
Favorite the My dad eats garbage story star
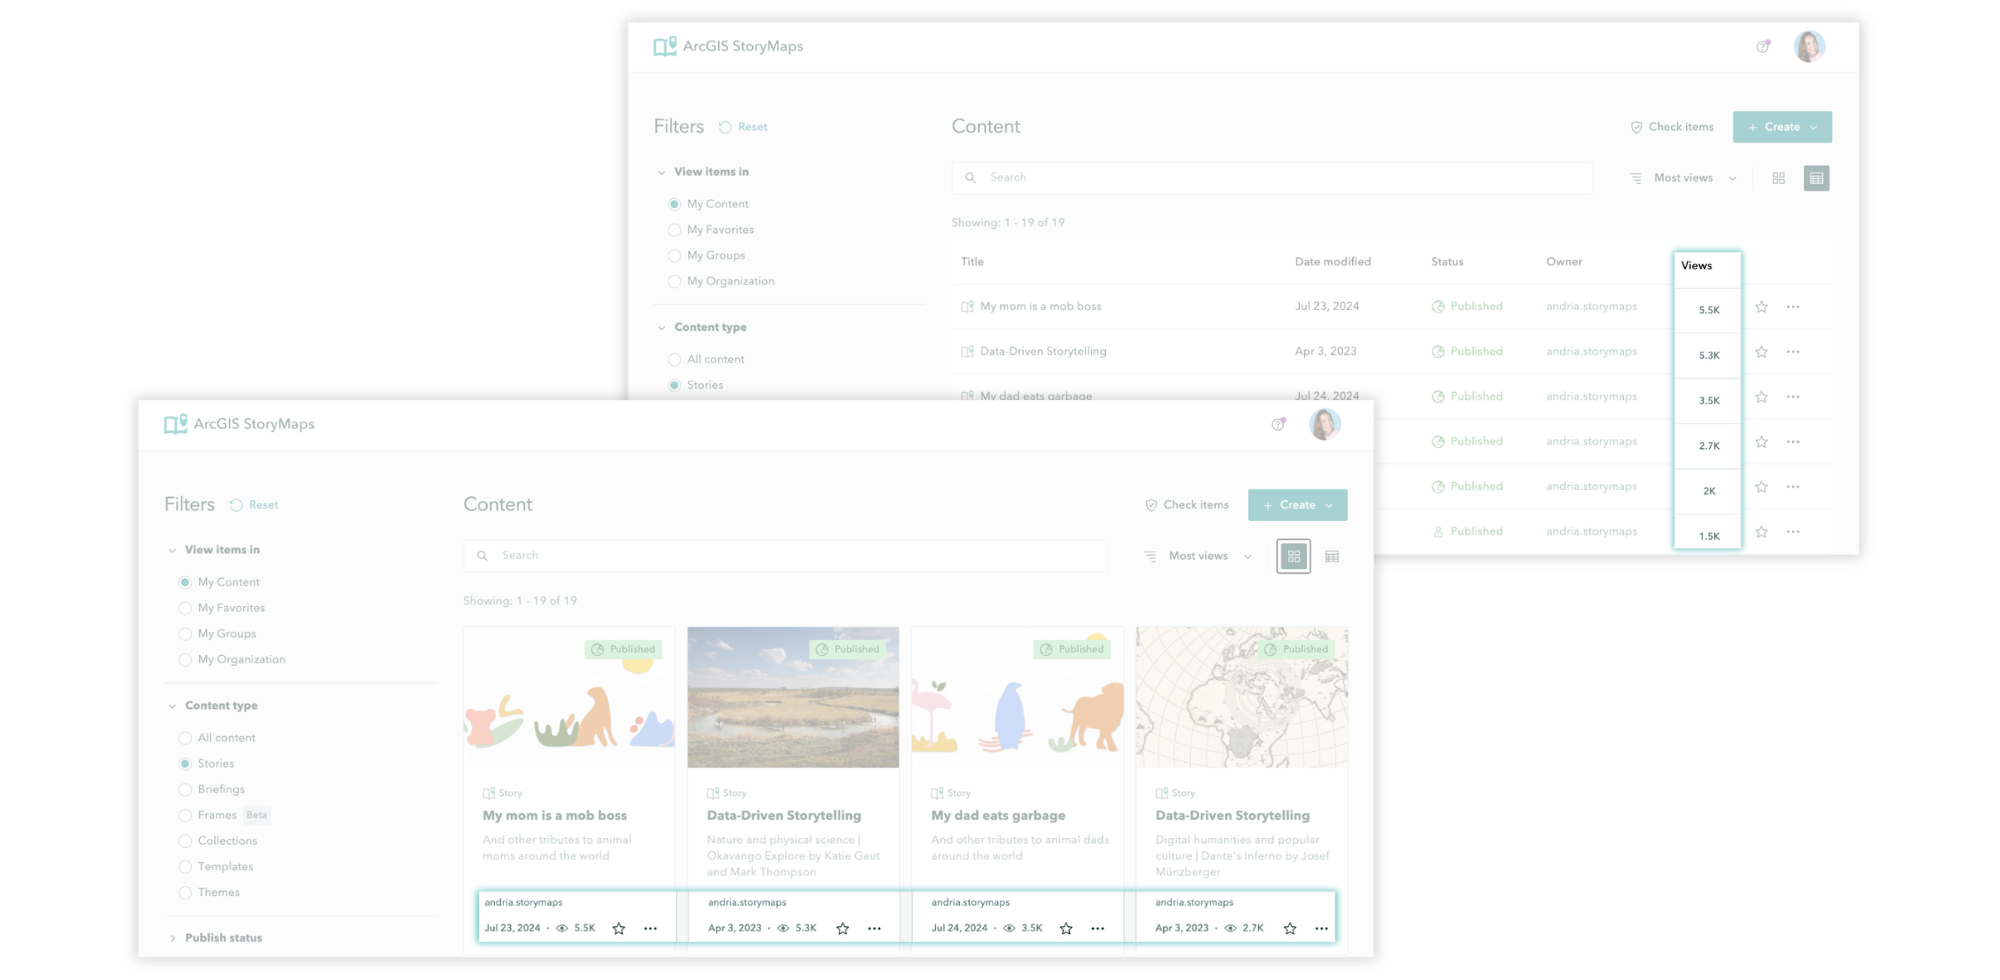coord(1066,928)
